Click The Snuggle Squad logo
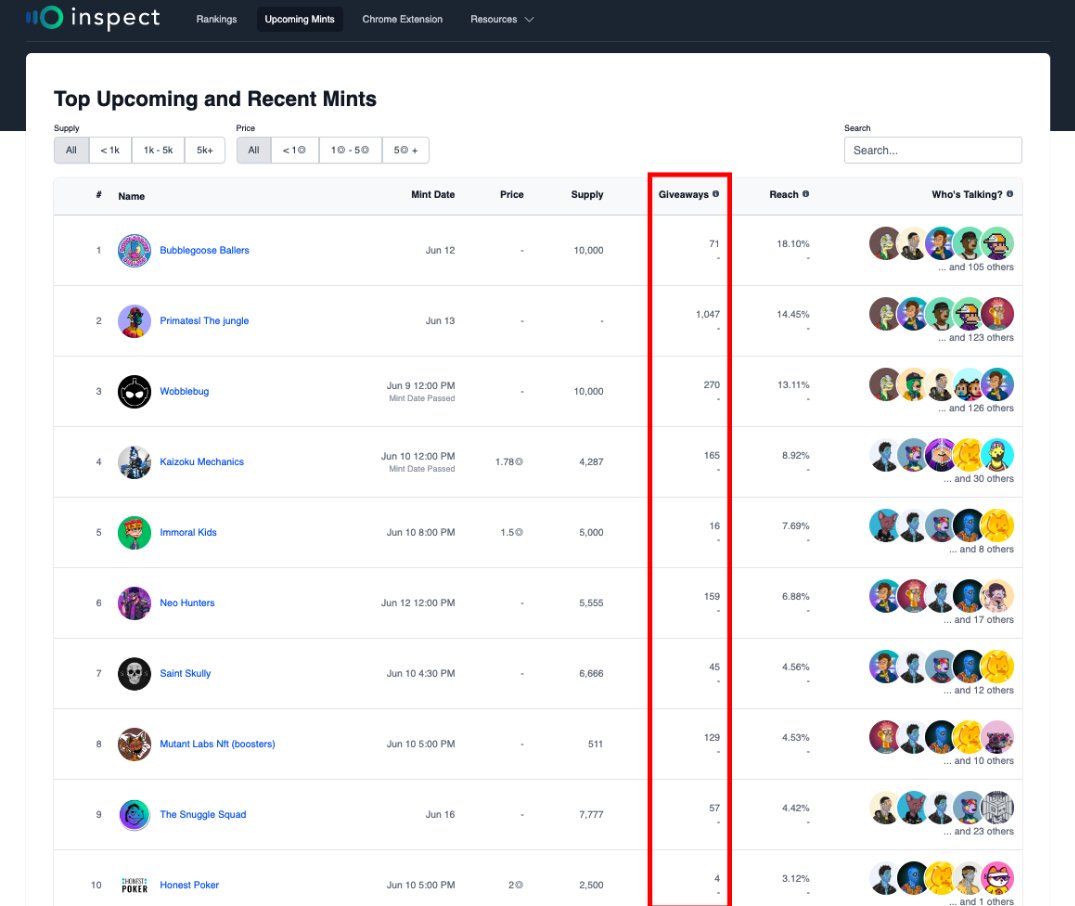Viewport: 1075px width, 906px height. [x=134, y=814]
